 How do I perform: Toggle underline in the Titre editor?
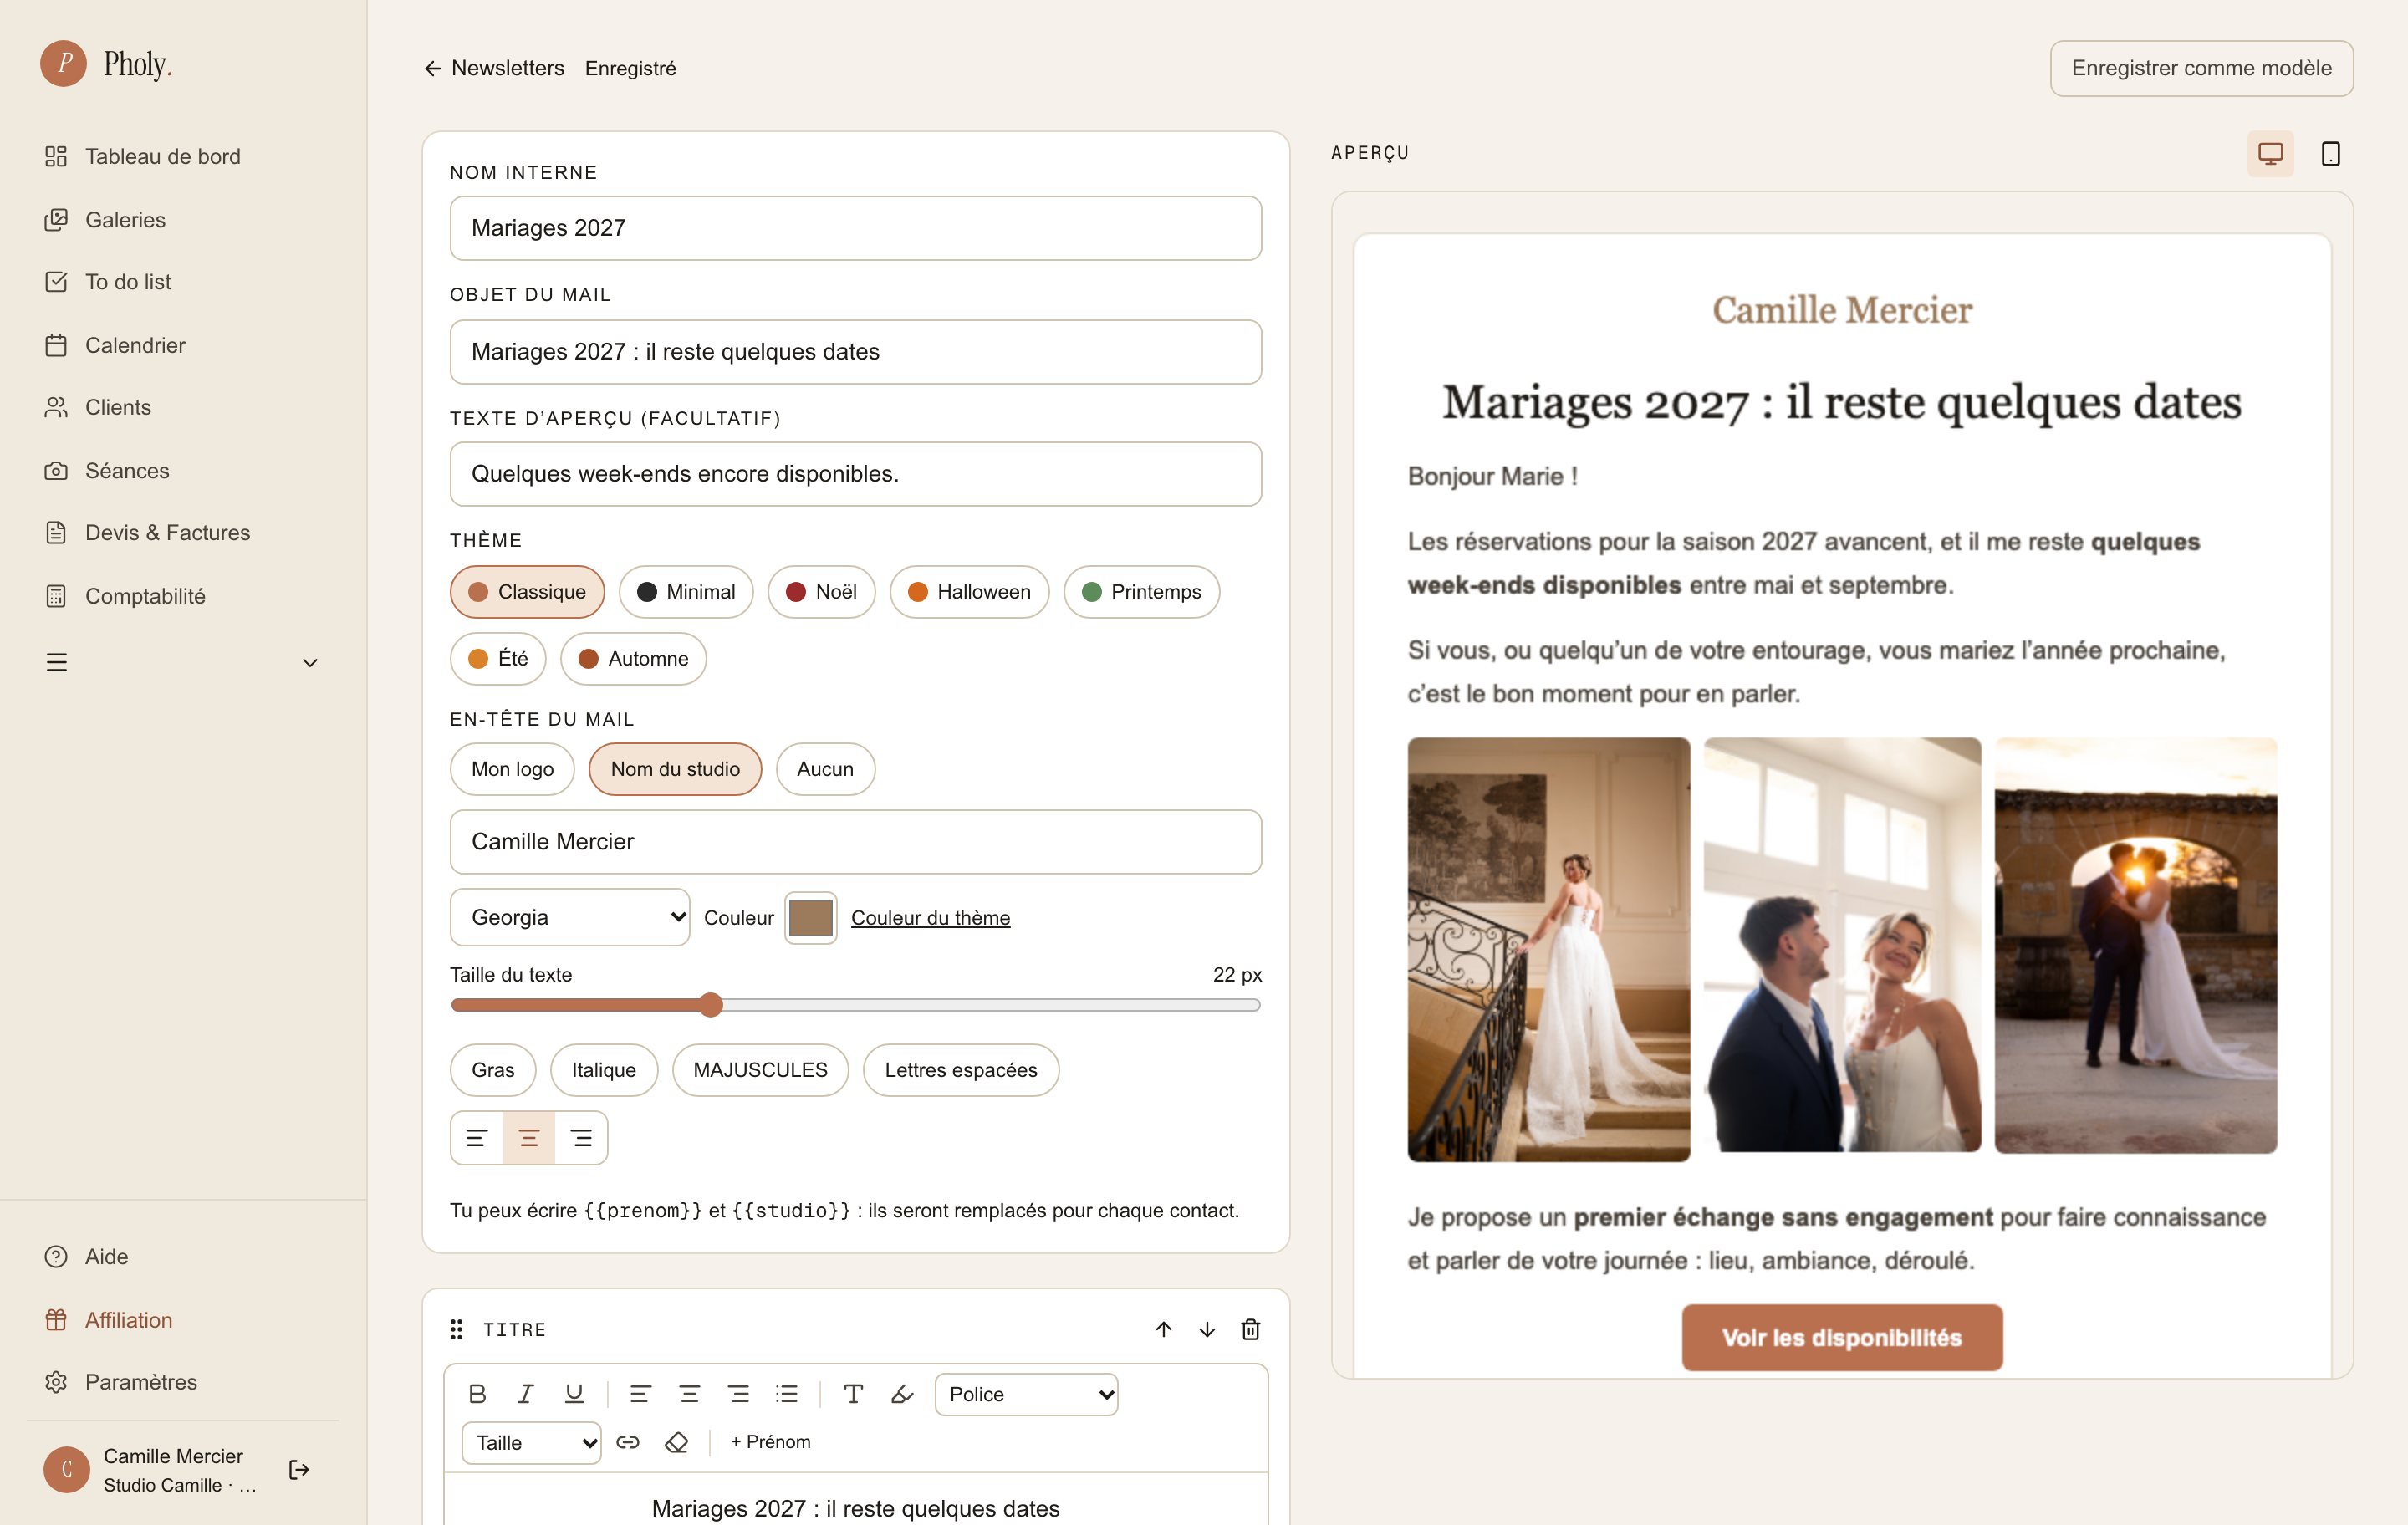(574, 1394)
